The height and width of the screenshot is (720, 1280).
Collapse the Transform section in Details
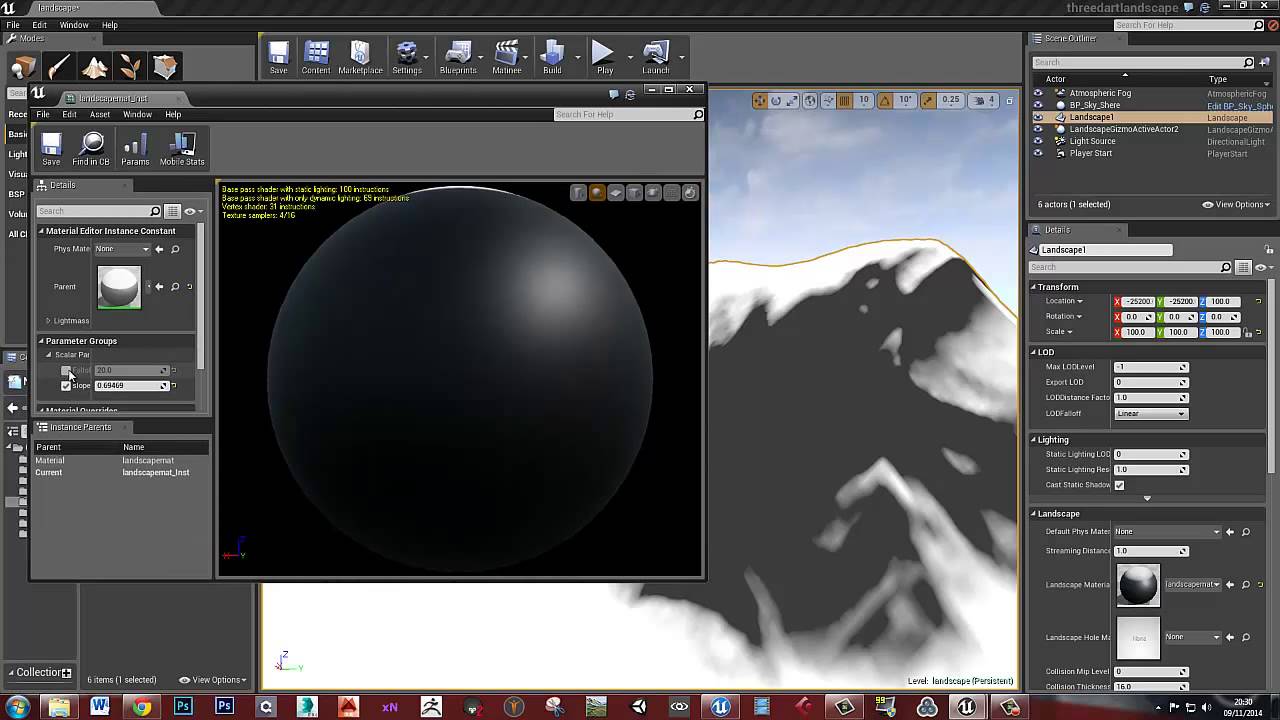pos(1034,287)
